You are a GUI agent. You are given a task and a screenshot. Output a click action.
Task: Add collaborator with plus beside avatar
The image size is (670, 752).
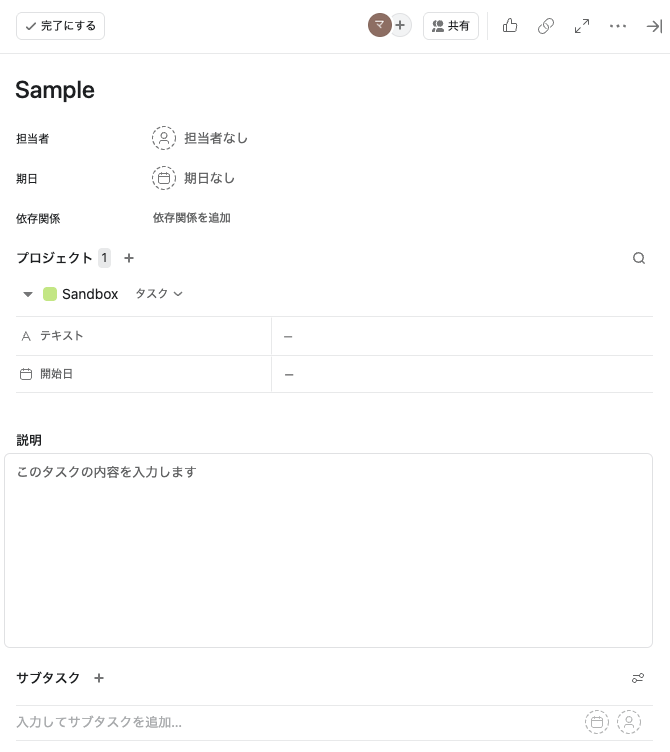(x=400, y=25)
